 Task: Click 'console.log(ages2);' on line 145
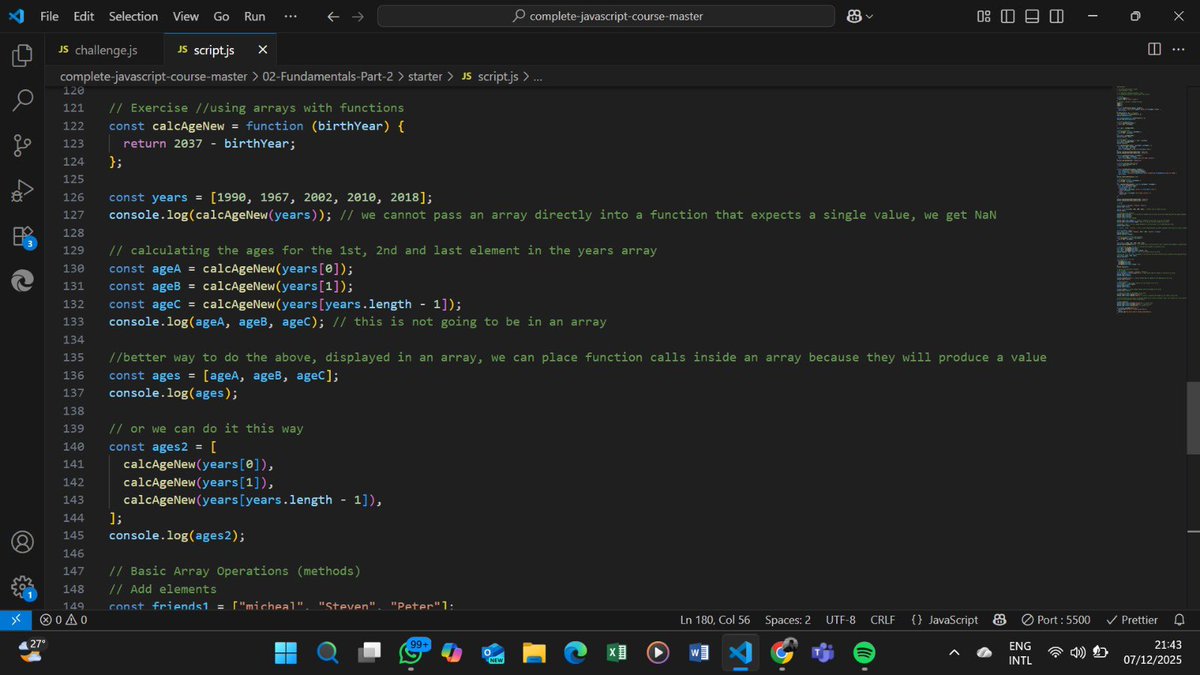pos(177,535)
